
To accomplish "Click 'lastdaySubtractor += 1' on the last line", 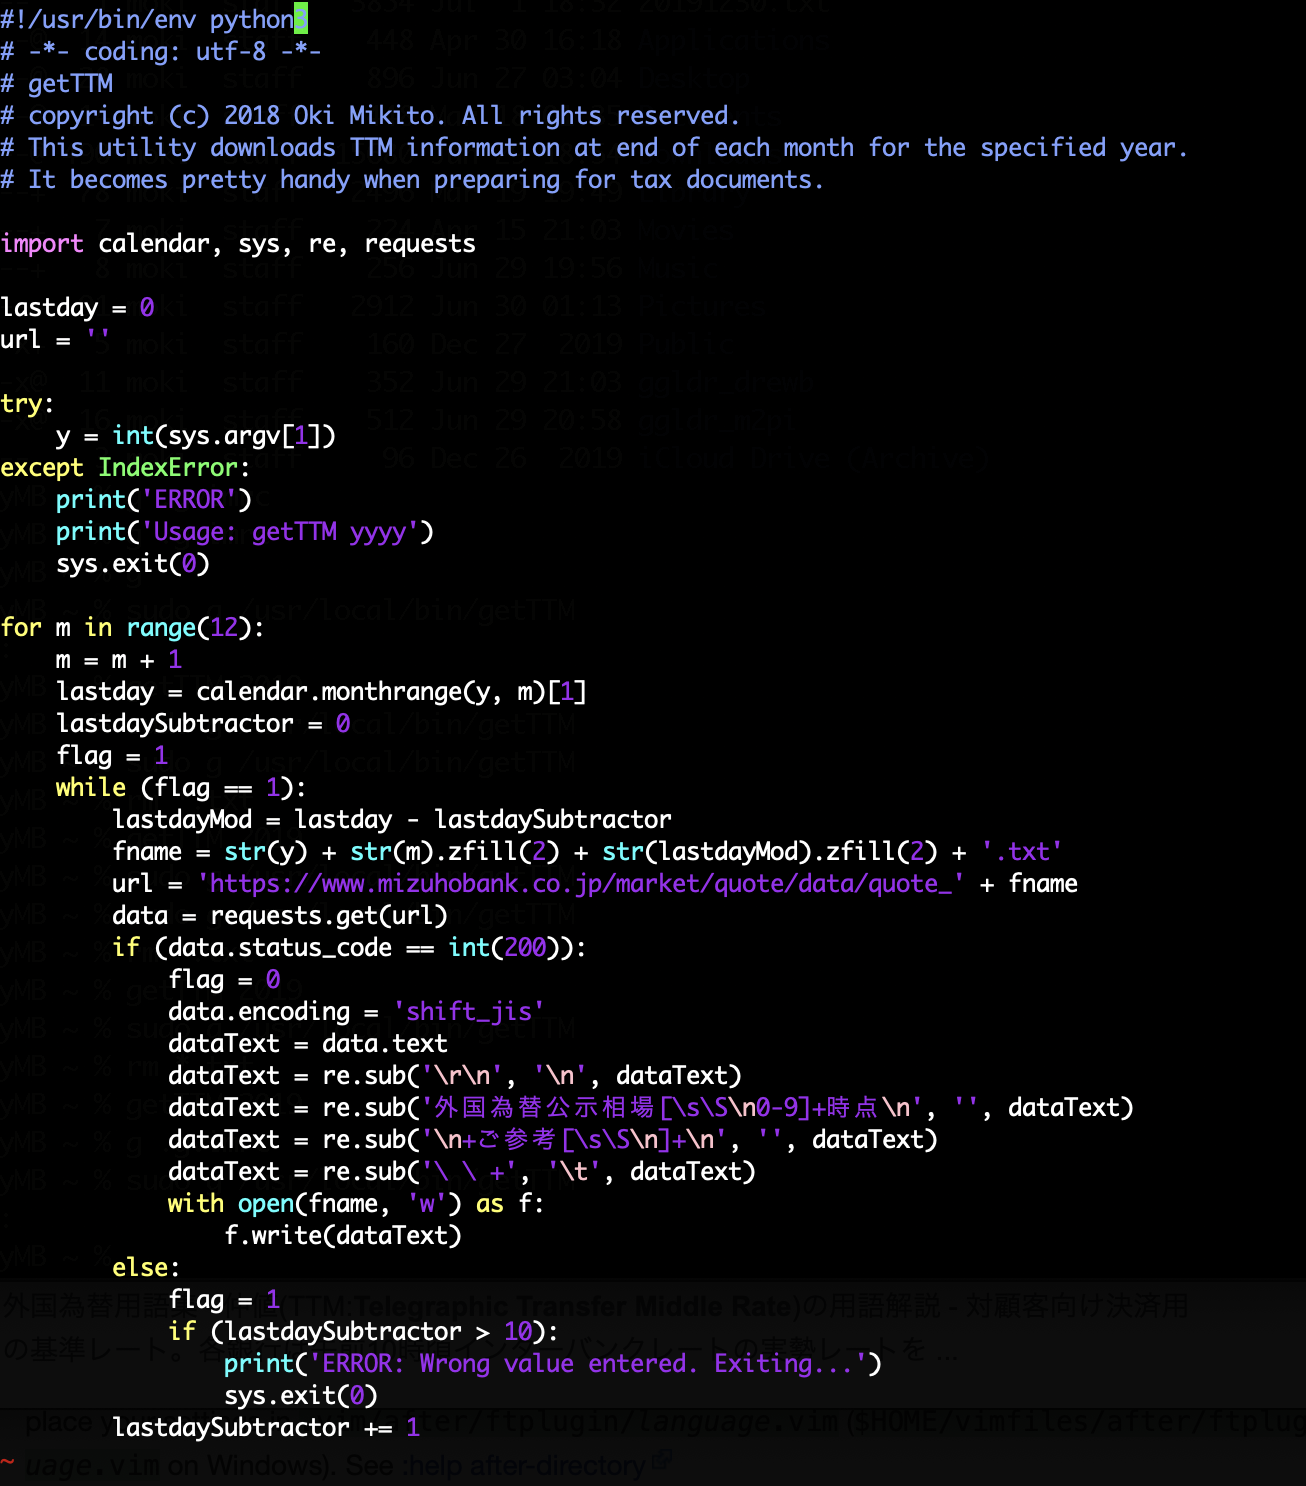I will coord(266,1428).
